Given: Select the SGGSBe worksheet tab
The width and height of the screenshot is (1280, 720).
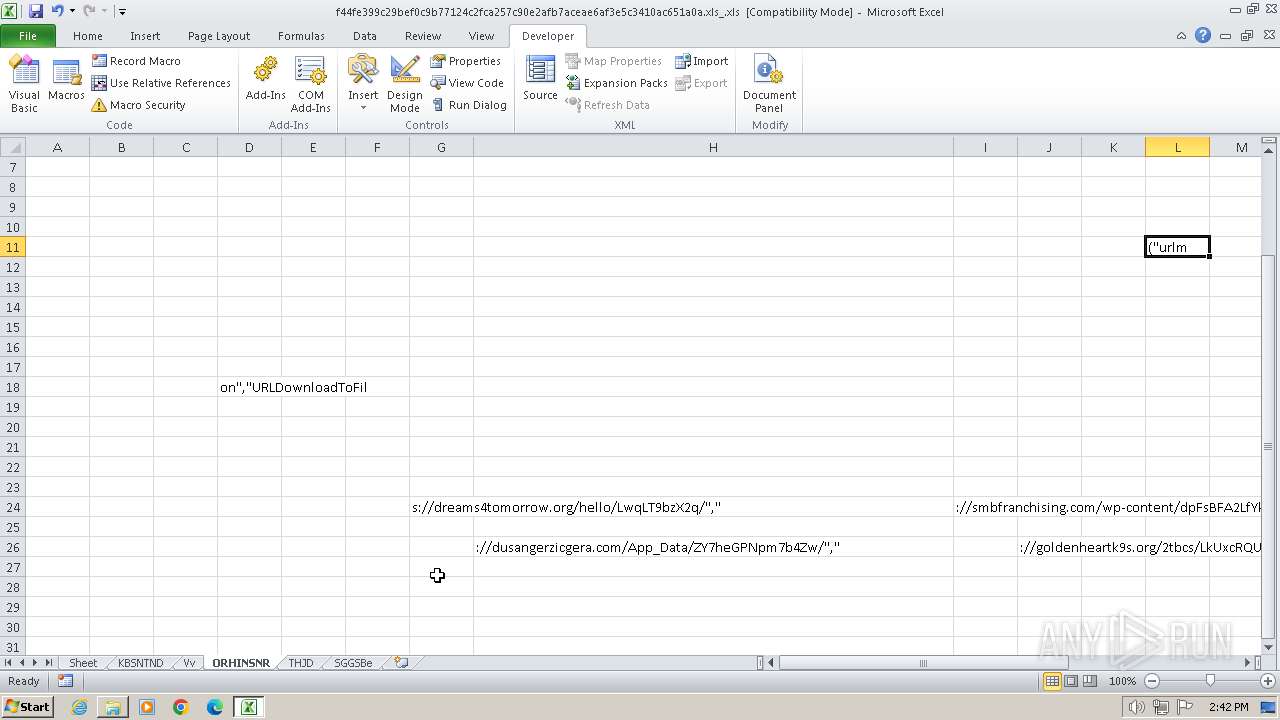Looking at the screenshot, I should 353,663.
